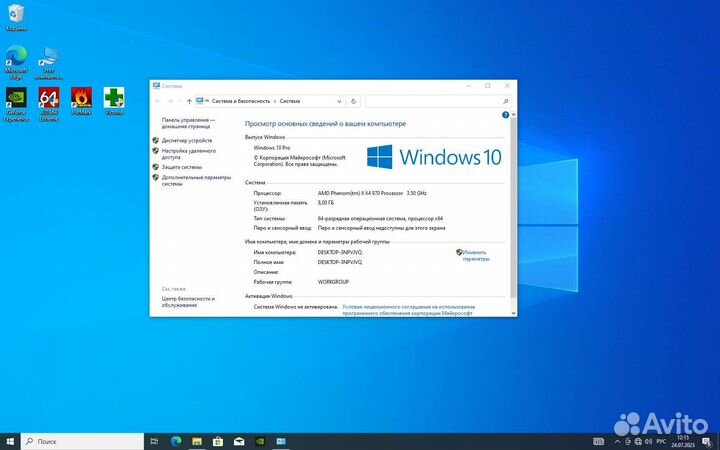Click the touch keyboard tray icon

point(598,441)
